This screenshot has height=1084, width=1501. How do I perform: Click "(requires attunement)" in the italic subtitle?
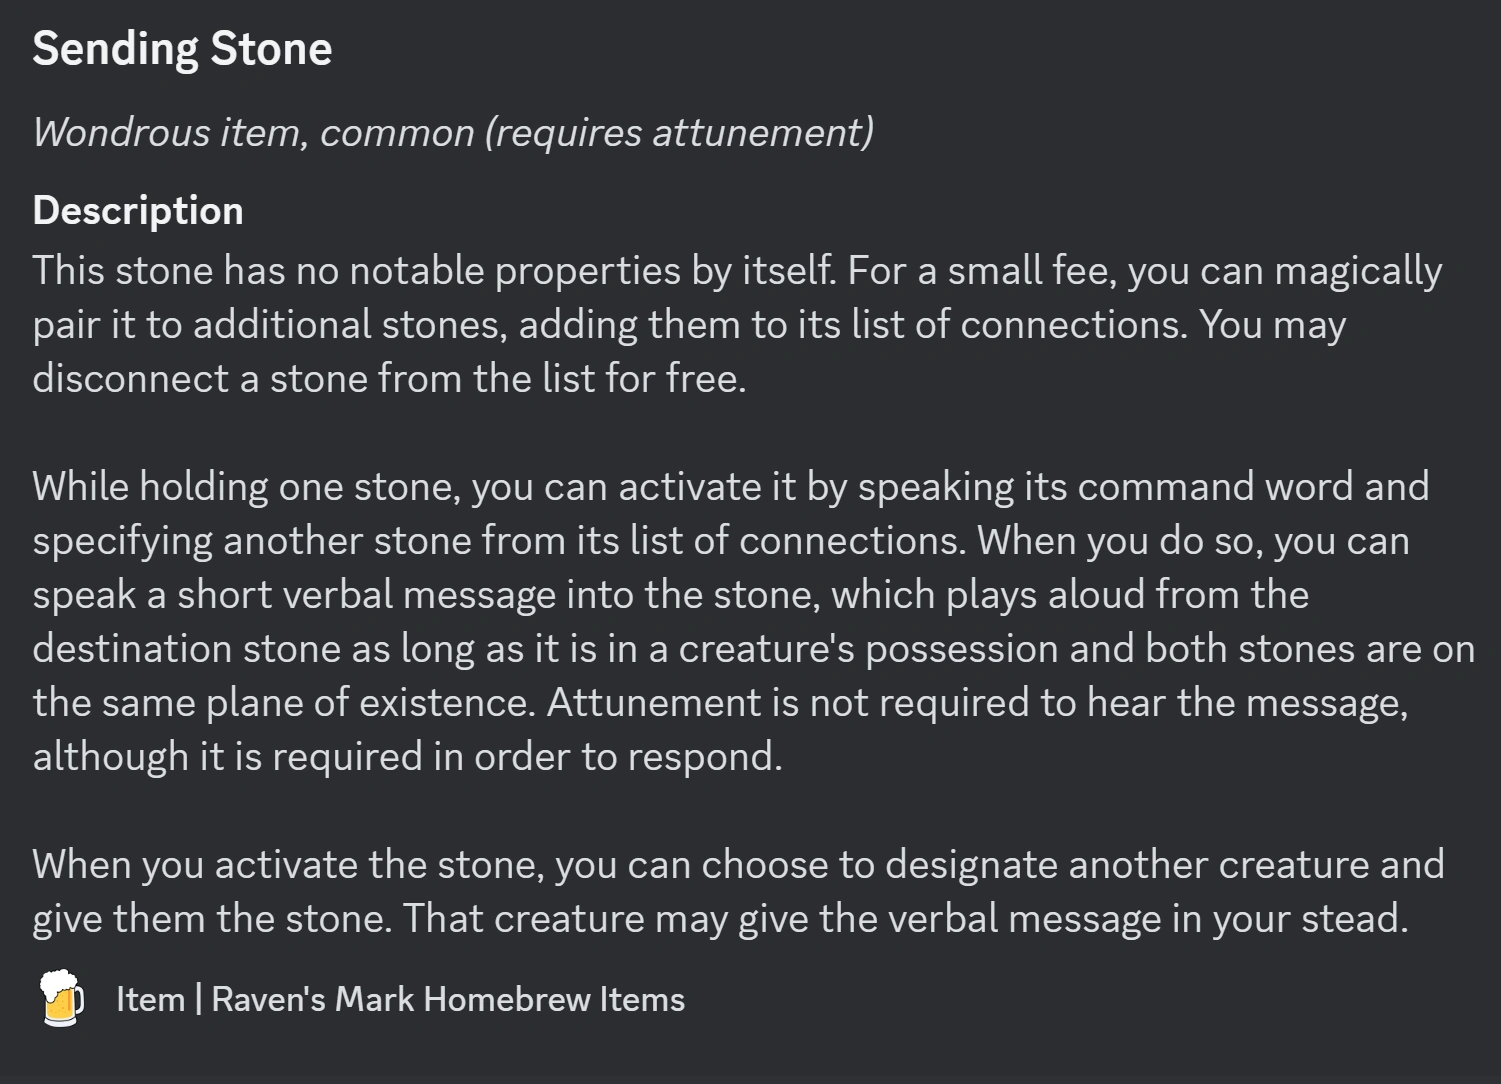[x=679, y=132]
